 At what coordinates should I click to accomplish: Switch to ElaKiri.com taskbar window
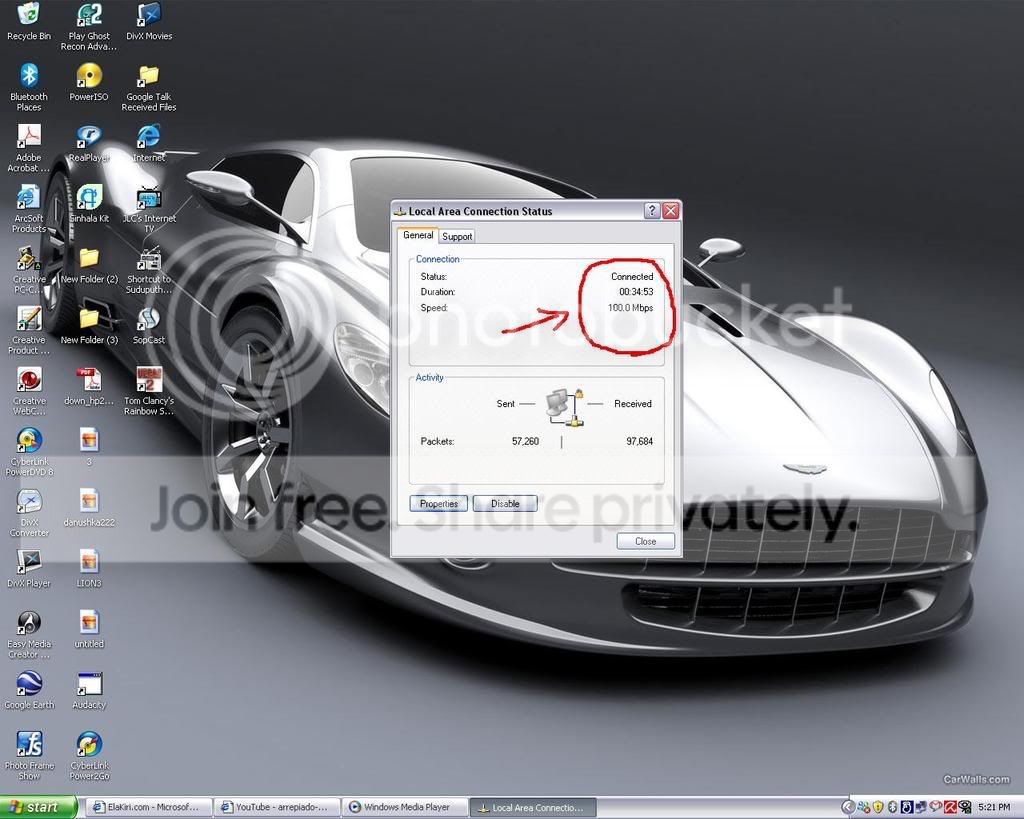tap(151, 807)
